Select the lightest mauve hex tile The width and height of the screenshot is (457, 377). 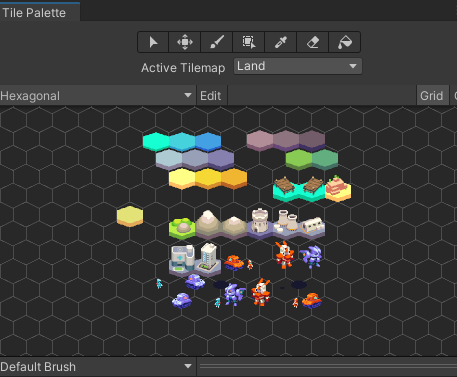pyautogui.click(x=260, y=140)
